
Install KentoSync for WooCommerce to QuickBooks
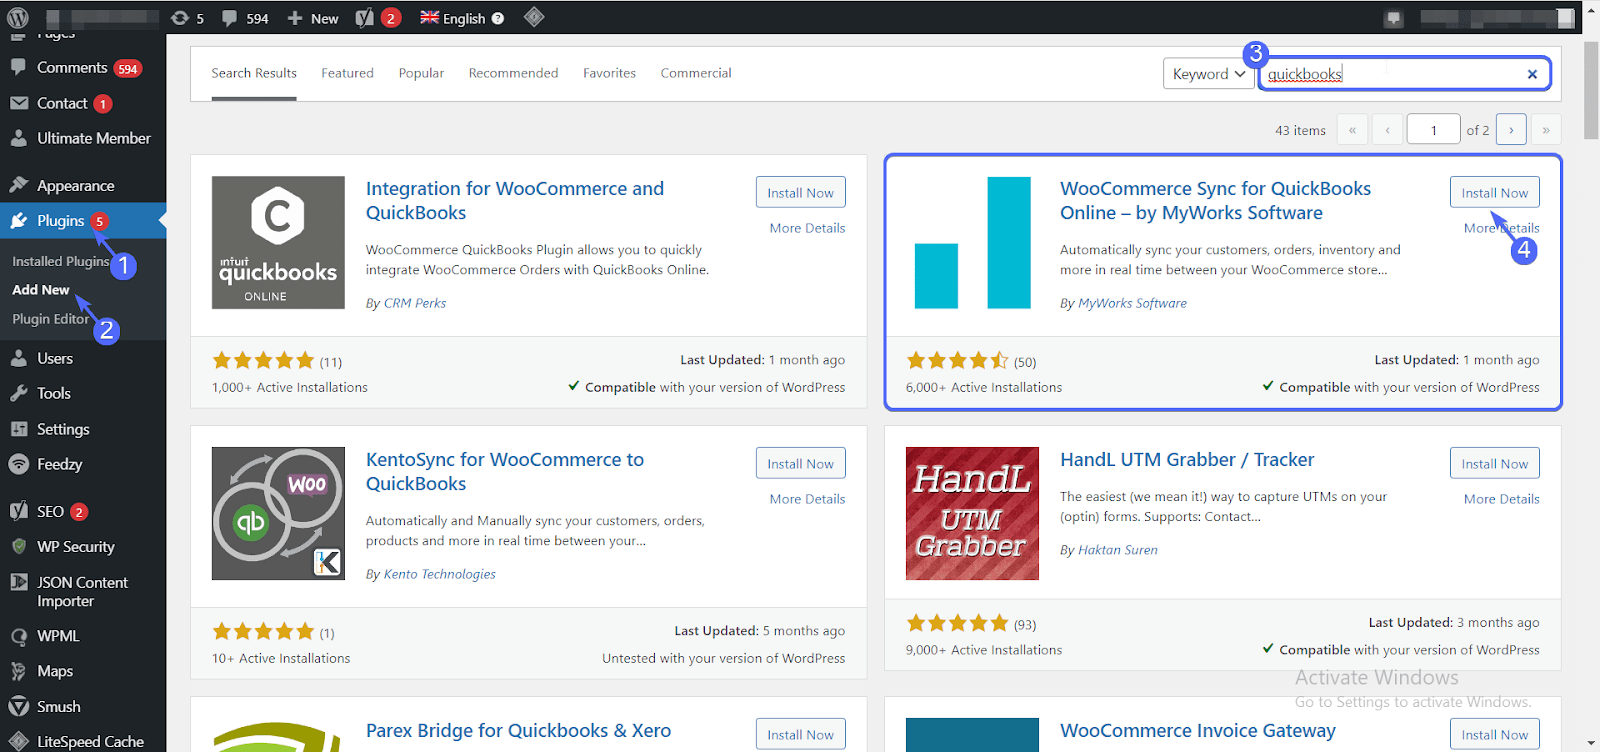point(800,464)
